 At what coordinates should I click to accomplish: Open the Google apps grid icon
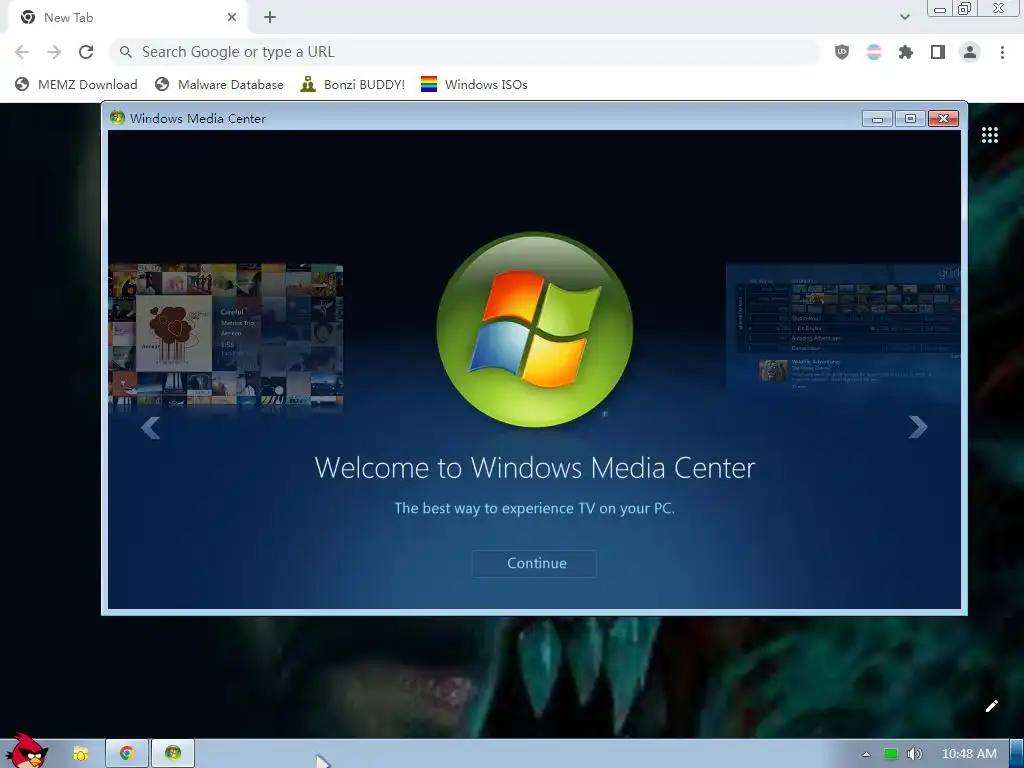click(x=990, y=135)
